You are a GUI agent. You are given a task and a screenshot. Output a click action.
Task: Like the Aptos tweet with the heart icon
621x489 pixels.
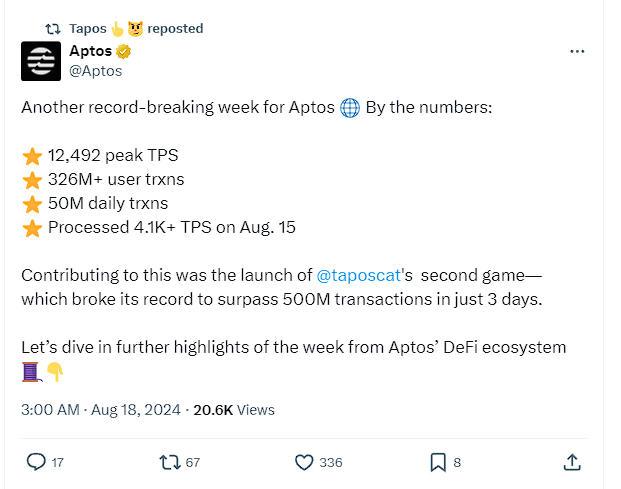pyautogui.click(x=305, y=462)
